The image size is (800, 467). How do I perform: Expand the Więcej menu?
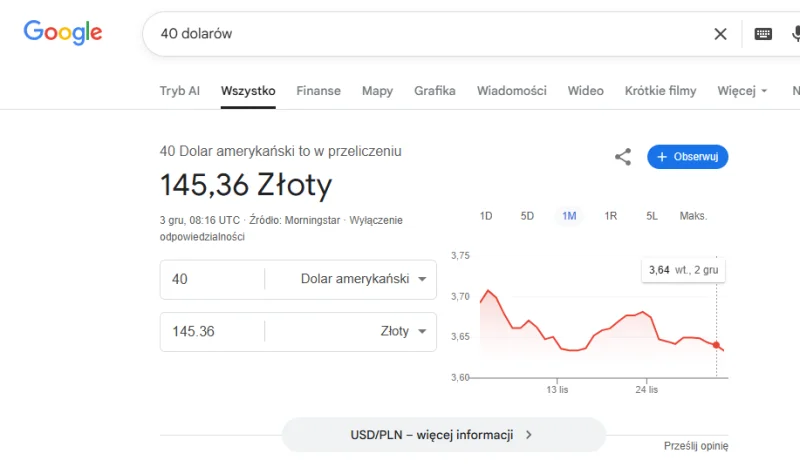(742, 91)
